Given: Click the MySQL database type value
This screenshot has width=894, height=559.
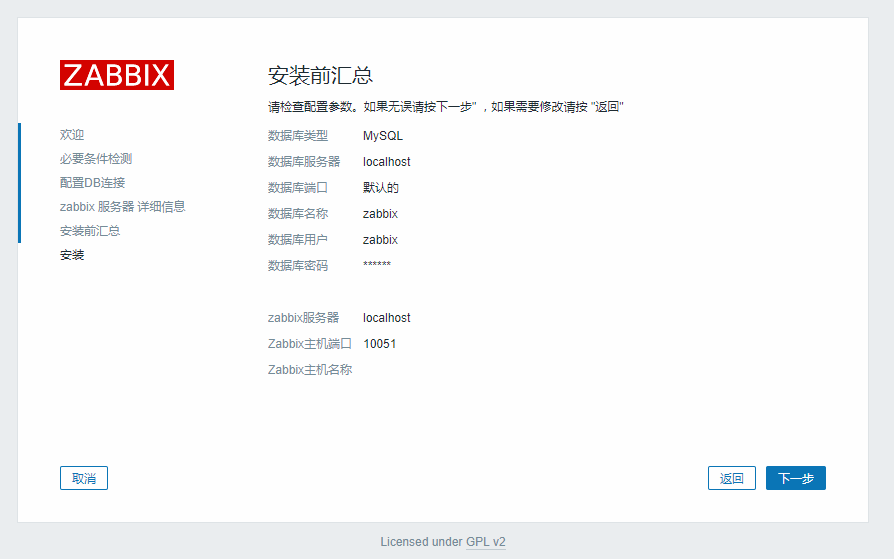Looking at the screenshot, I should click(383, 136).
